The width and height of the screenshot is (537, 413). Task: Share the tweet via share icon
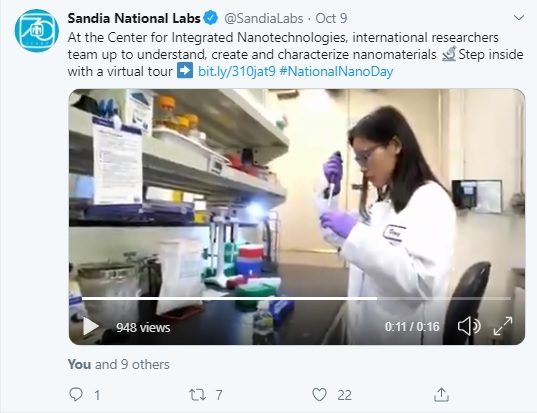pos(441,395)
